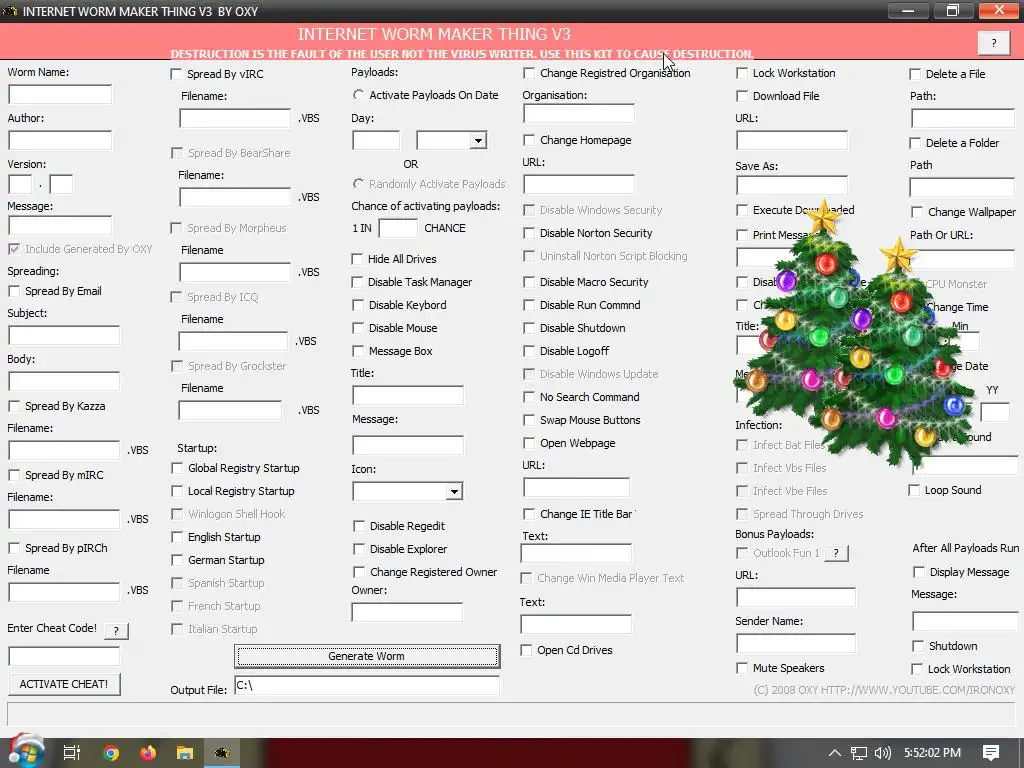The width and height of the screenshot is (1024, 768).
Task: Click the Sender Name field
Action: 795,643
